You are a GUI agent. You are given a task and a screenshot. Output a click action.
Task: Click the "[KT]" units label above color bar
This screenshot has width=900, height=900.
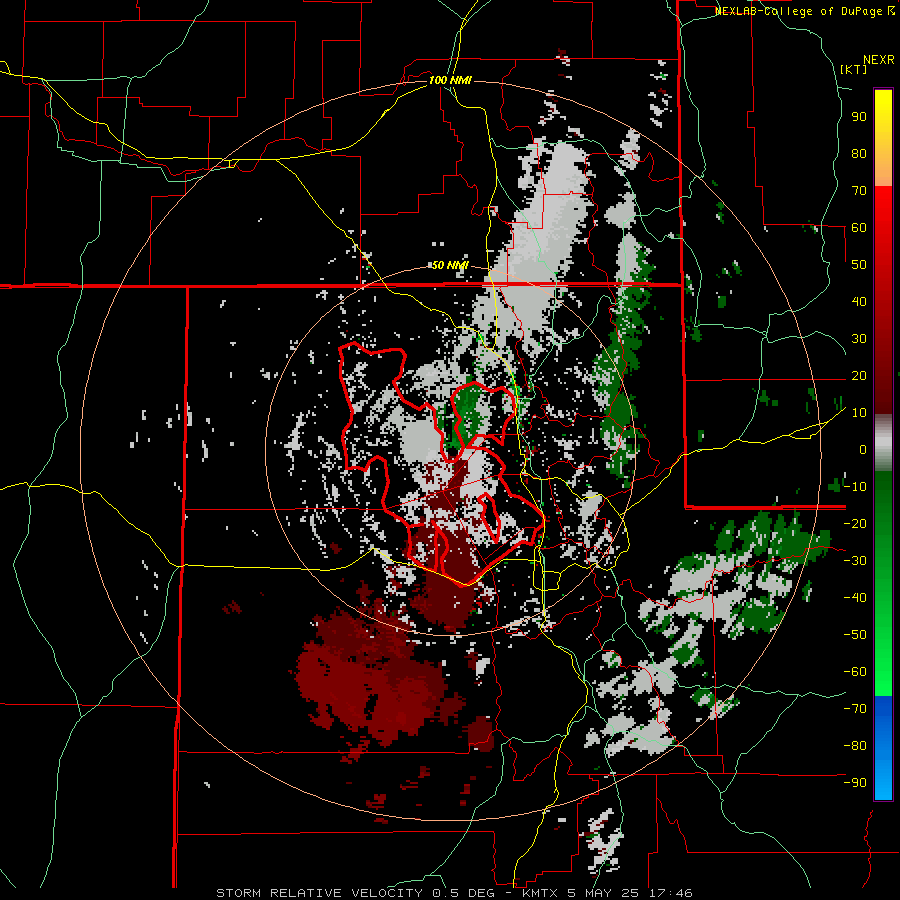(854, 69)
